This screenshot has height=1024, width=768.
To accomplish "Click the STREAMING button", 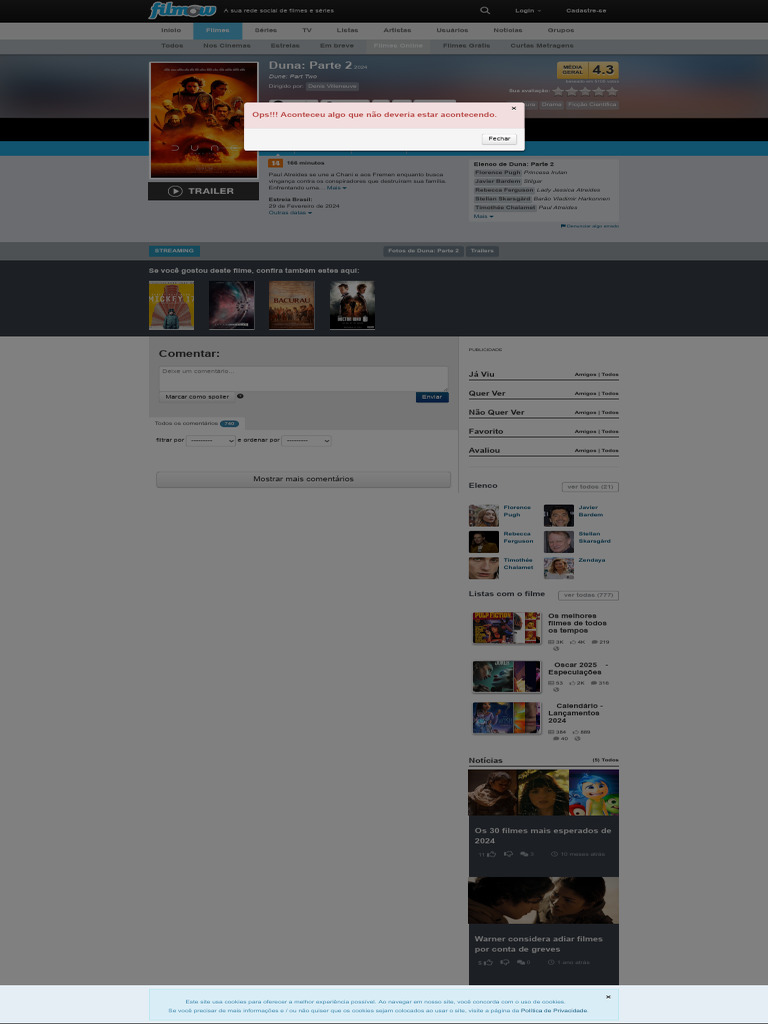I will (174, 251).
